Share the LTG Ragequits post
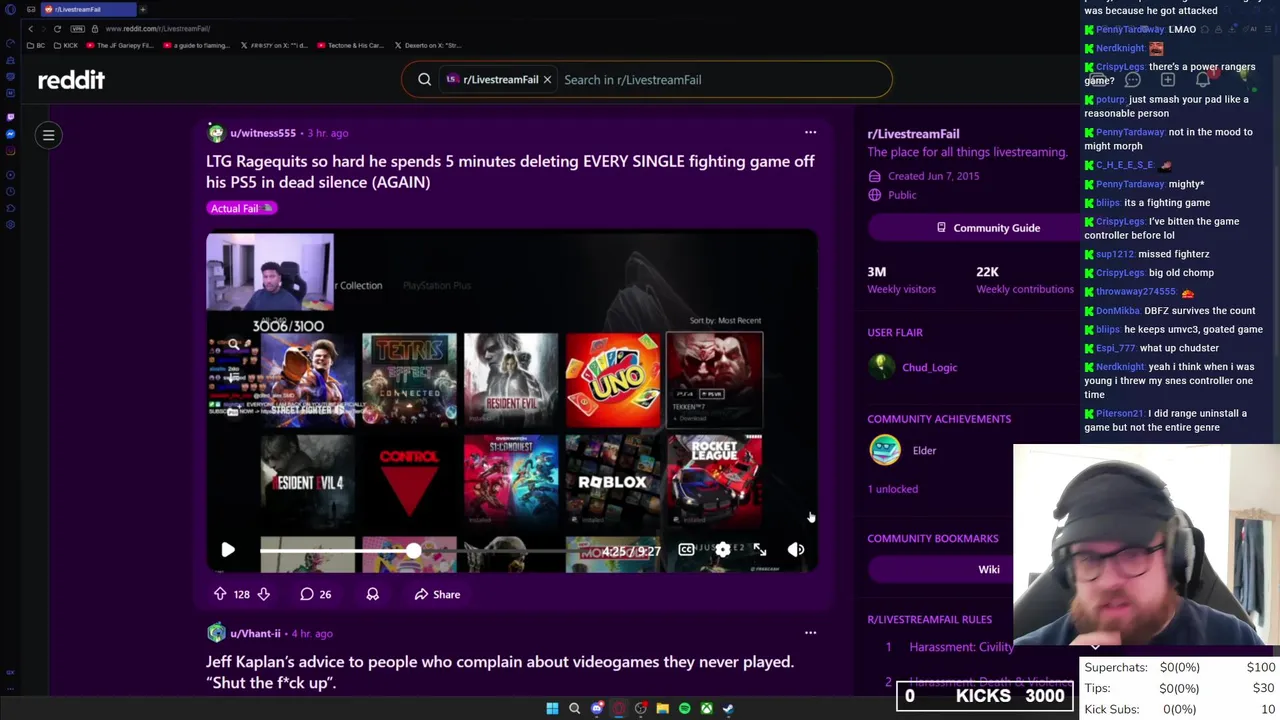The height and width of the screenshot is (720, 1280). 437,594
